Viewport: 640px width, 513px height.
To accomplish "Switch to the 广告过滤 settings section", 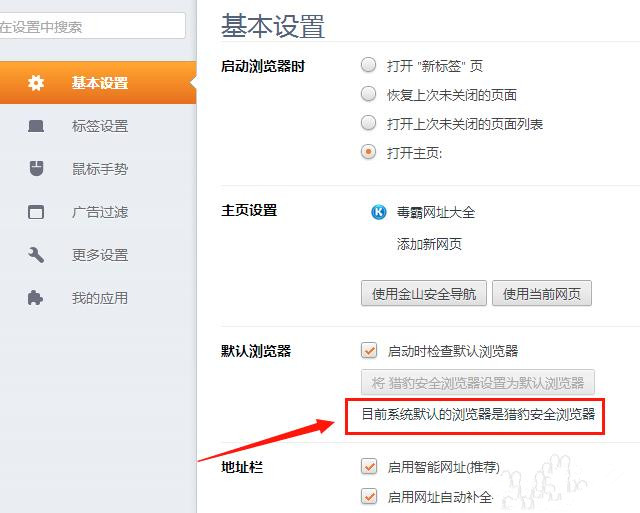I will point(99,212).
